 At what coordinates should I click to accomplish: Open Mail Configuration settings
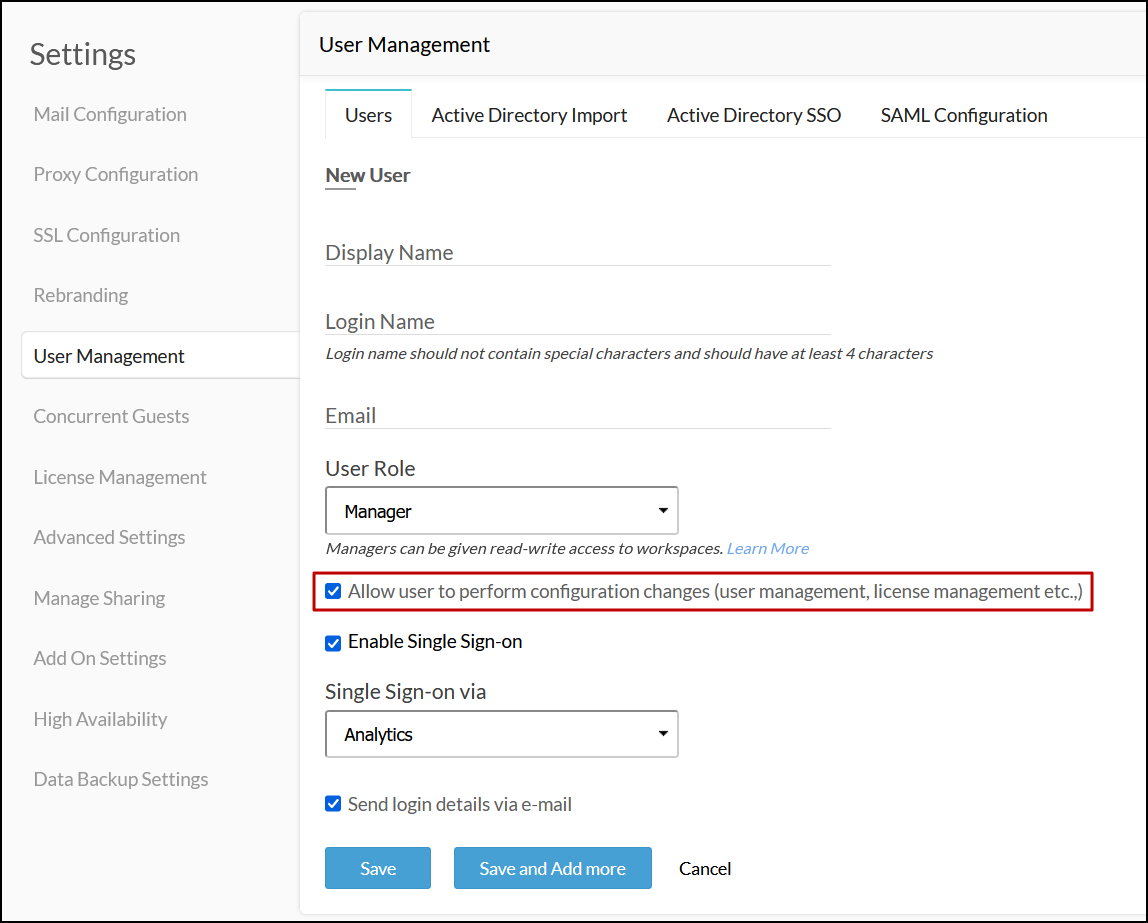pyautogui.click(x=110, y=114)
